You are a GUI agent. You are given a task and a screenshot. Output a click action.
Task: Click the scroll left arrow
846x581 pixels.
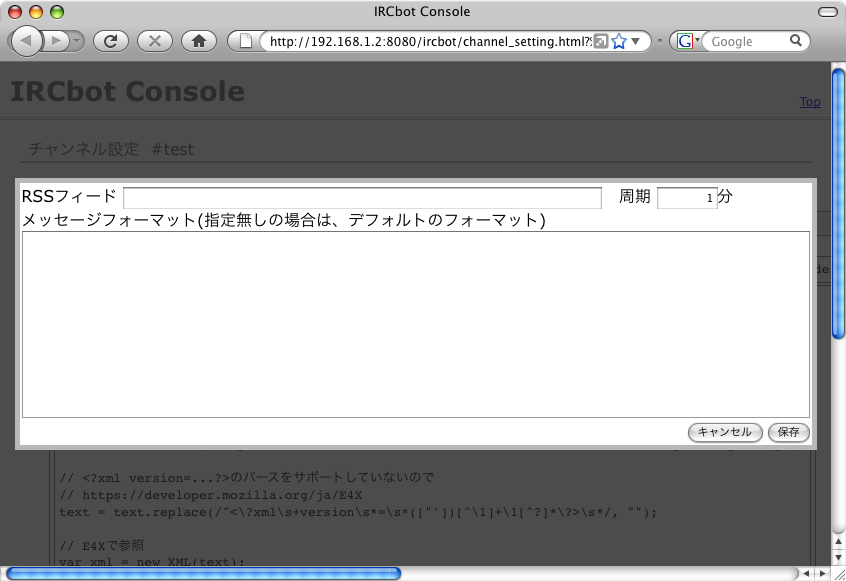point(806,573)
